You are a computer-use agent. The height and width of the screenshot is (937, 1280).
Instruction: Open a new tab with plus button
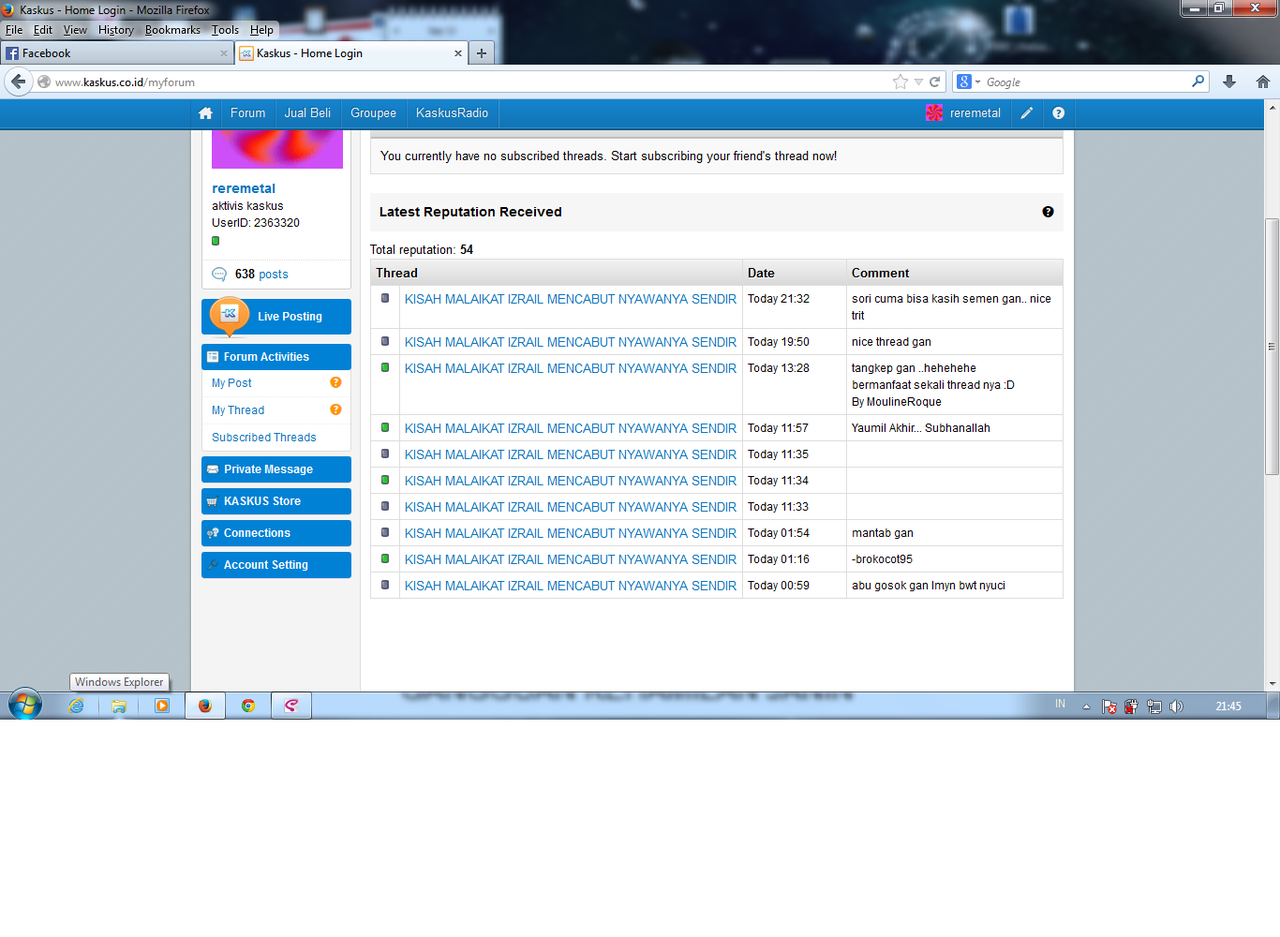click(481, 53)
